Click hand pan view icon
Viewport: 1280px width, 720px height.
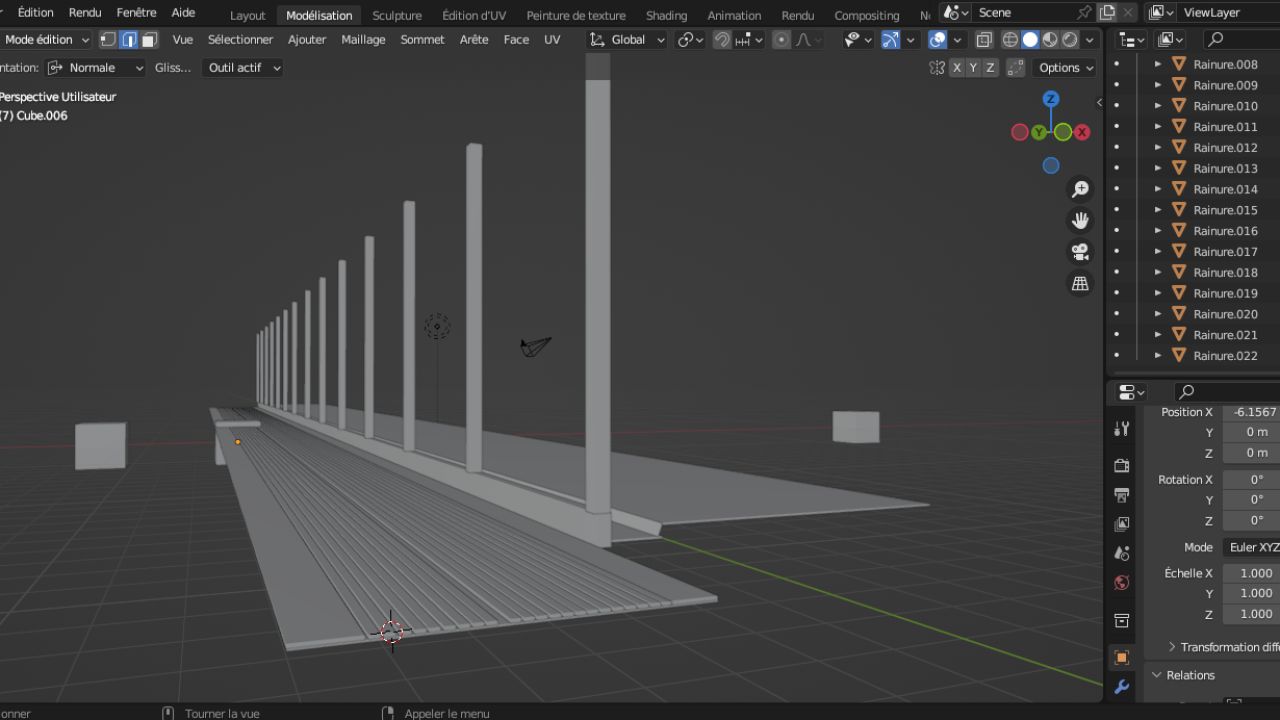pos(1080,220)
